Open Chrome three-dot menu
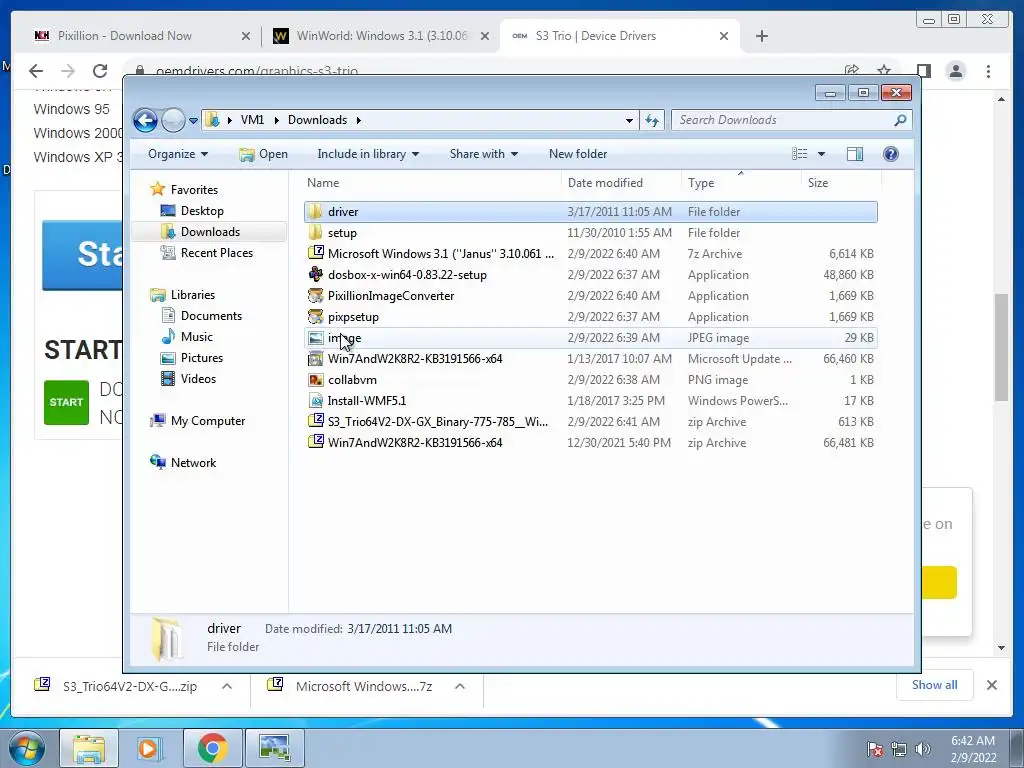 coord(988,71)
